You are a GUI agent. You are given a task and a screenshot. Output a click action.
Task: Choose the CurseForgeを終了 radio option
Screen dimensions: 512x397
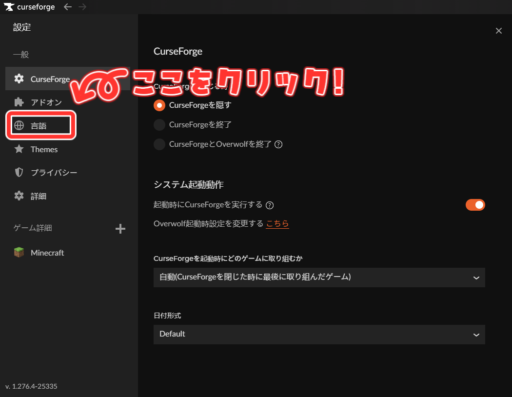pos(159,125)
